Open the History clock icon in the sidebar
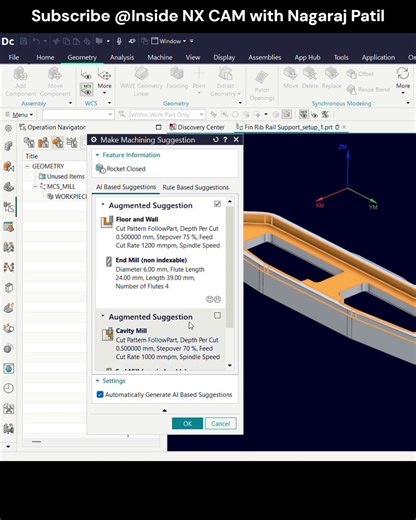 point(9,388)
